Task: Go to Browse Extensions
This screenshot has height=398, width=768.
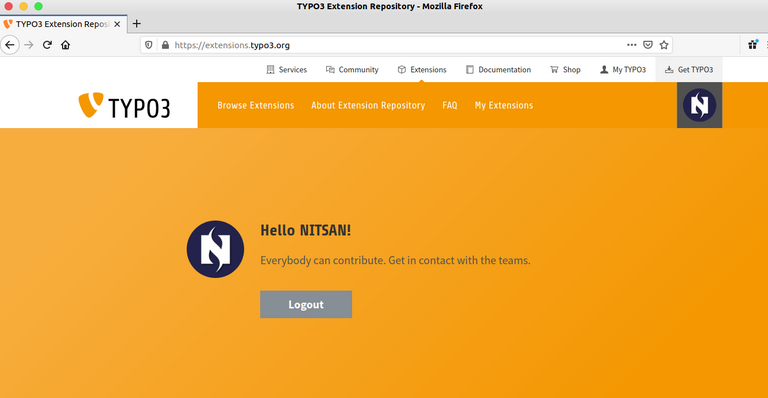Action: click(x=256, y=105)
